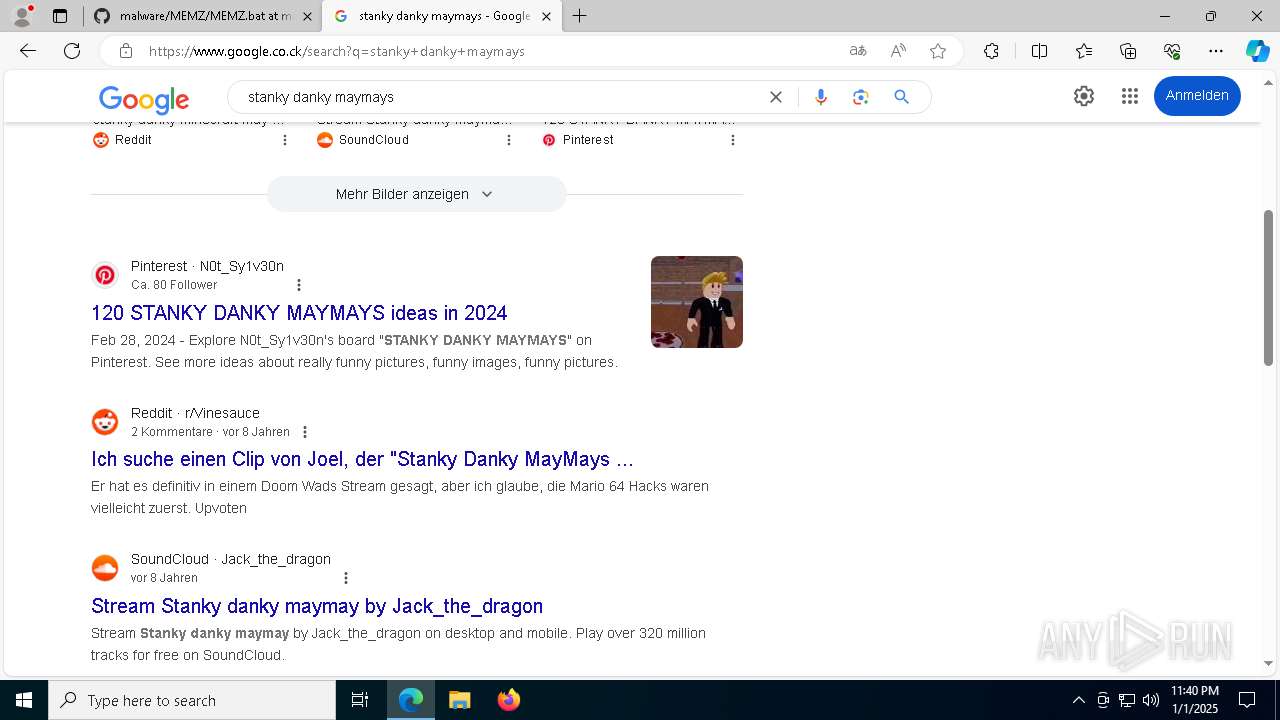
Task: Click in the Google search input field
Action: pyautogui.click(x=500, y=97)
